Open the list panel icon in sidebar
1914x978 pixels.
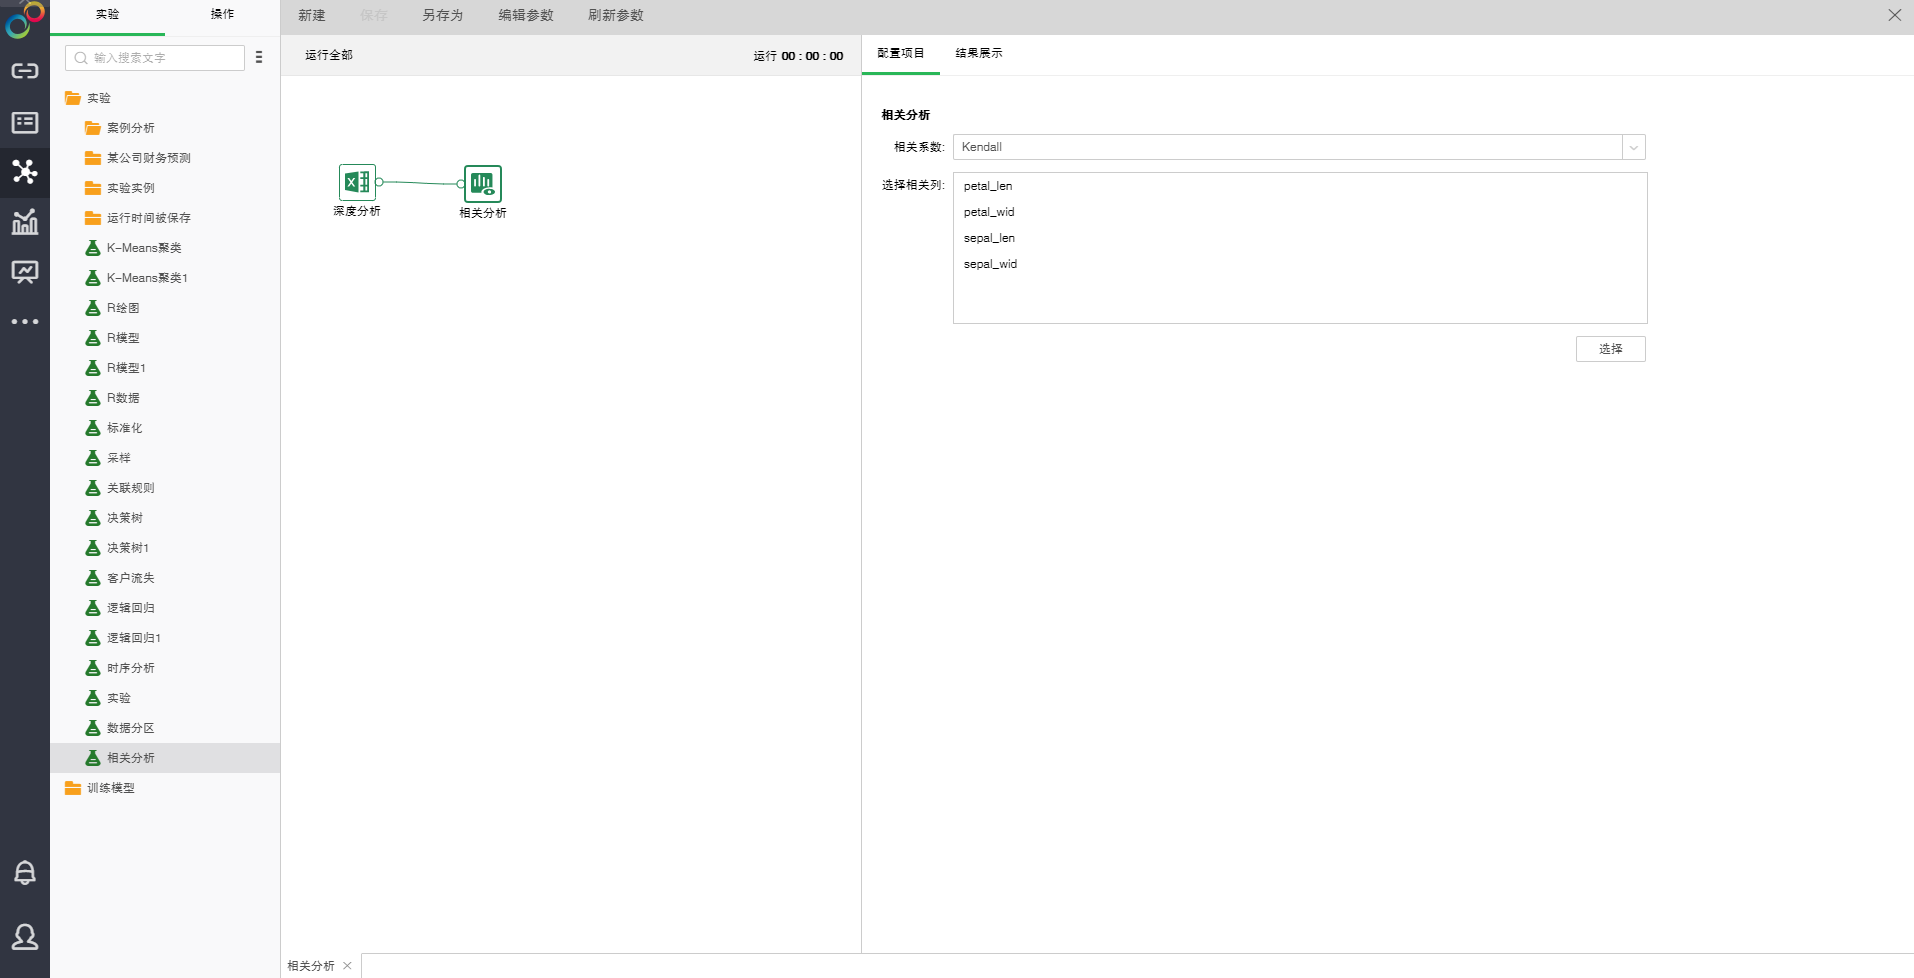click(25, 122)
